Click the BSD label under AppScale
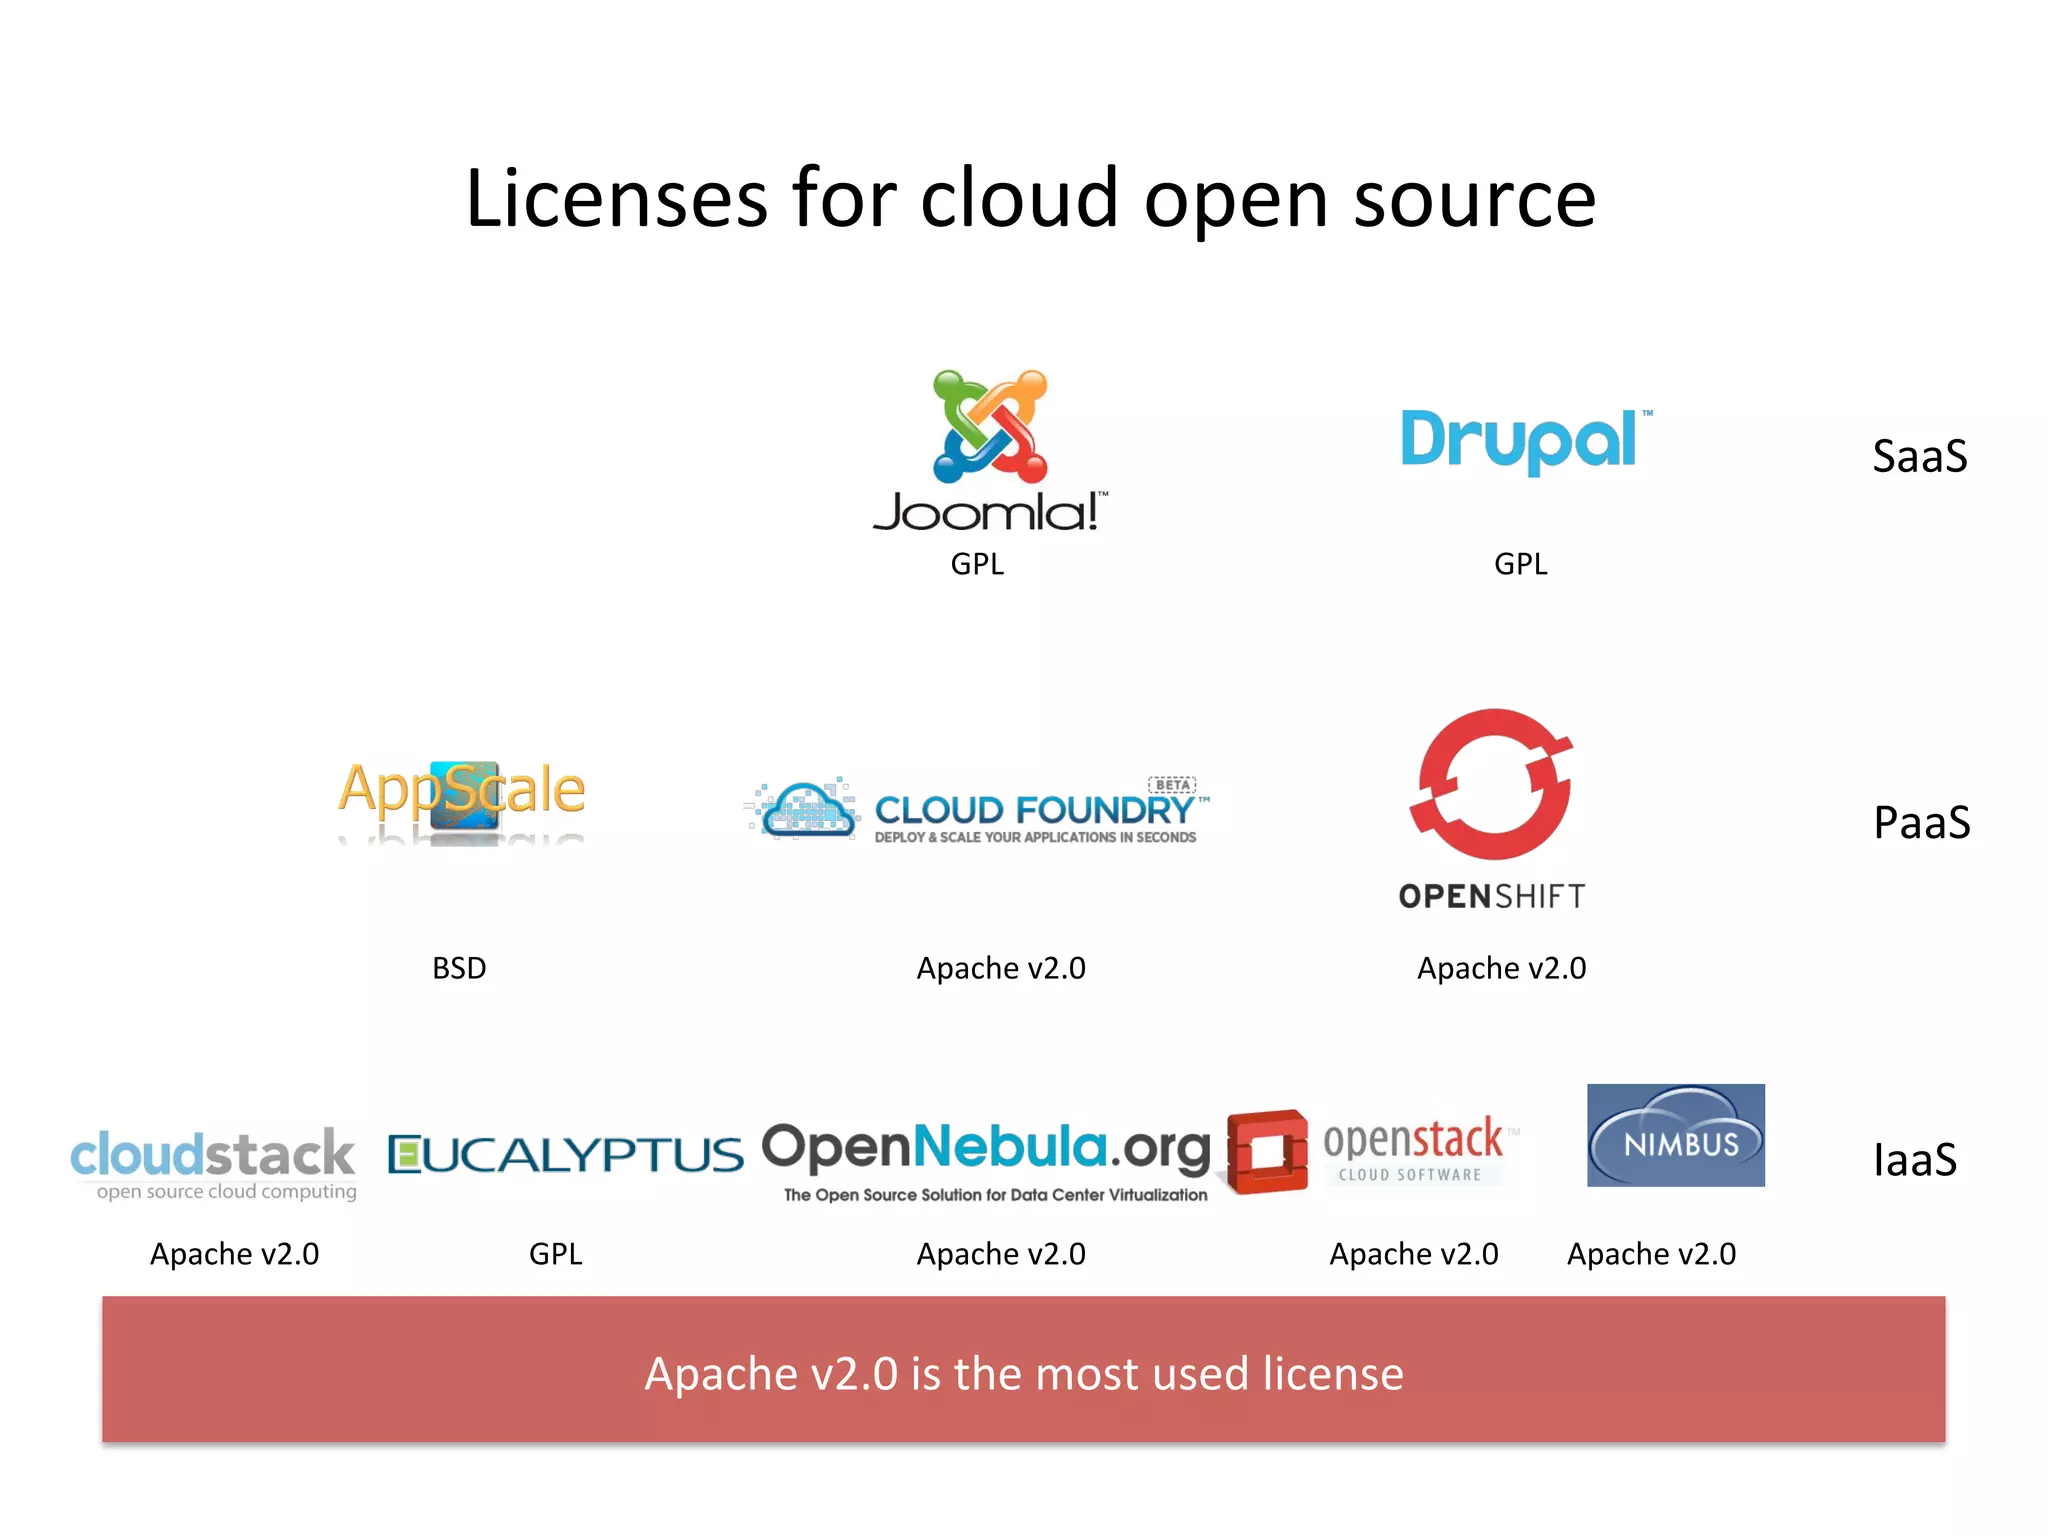Image resolution: width=2048 pixels, height=1536 pixels. tap(459, 968)
